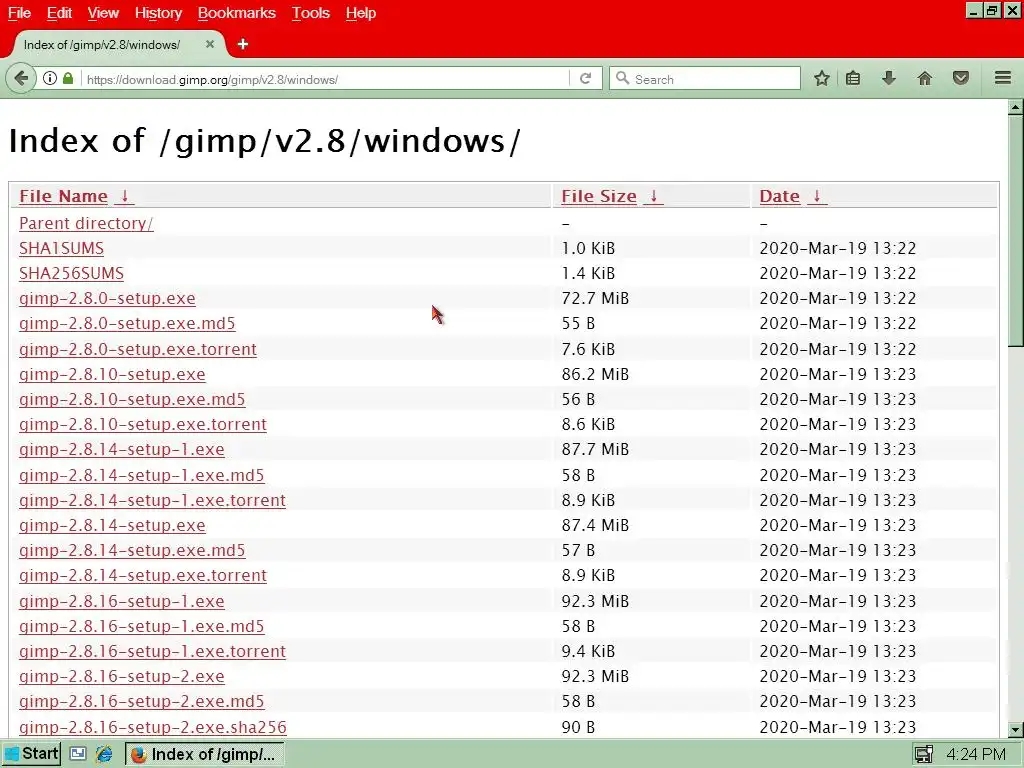The height and width of the screenshot is (768, 1024).
Task: Open the downloads arrow icon
Action: coord(889,79)
